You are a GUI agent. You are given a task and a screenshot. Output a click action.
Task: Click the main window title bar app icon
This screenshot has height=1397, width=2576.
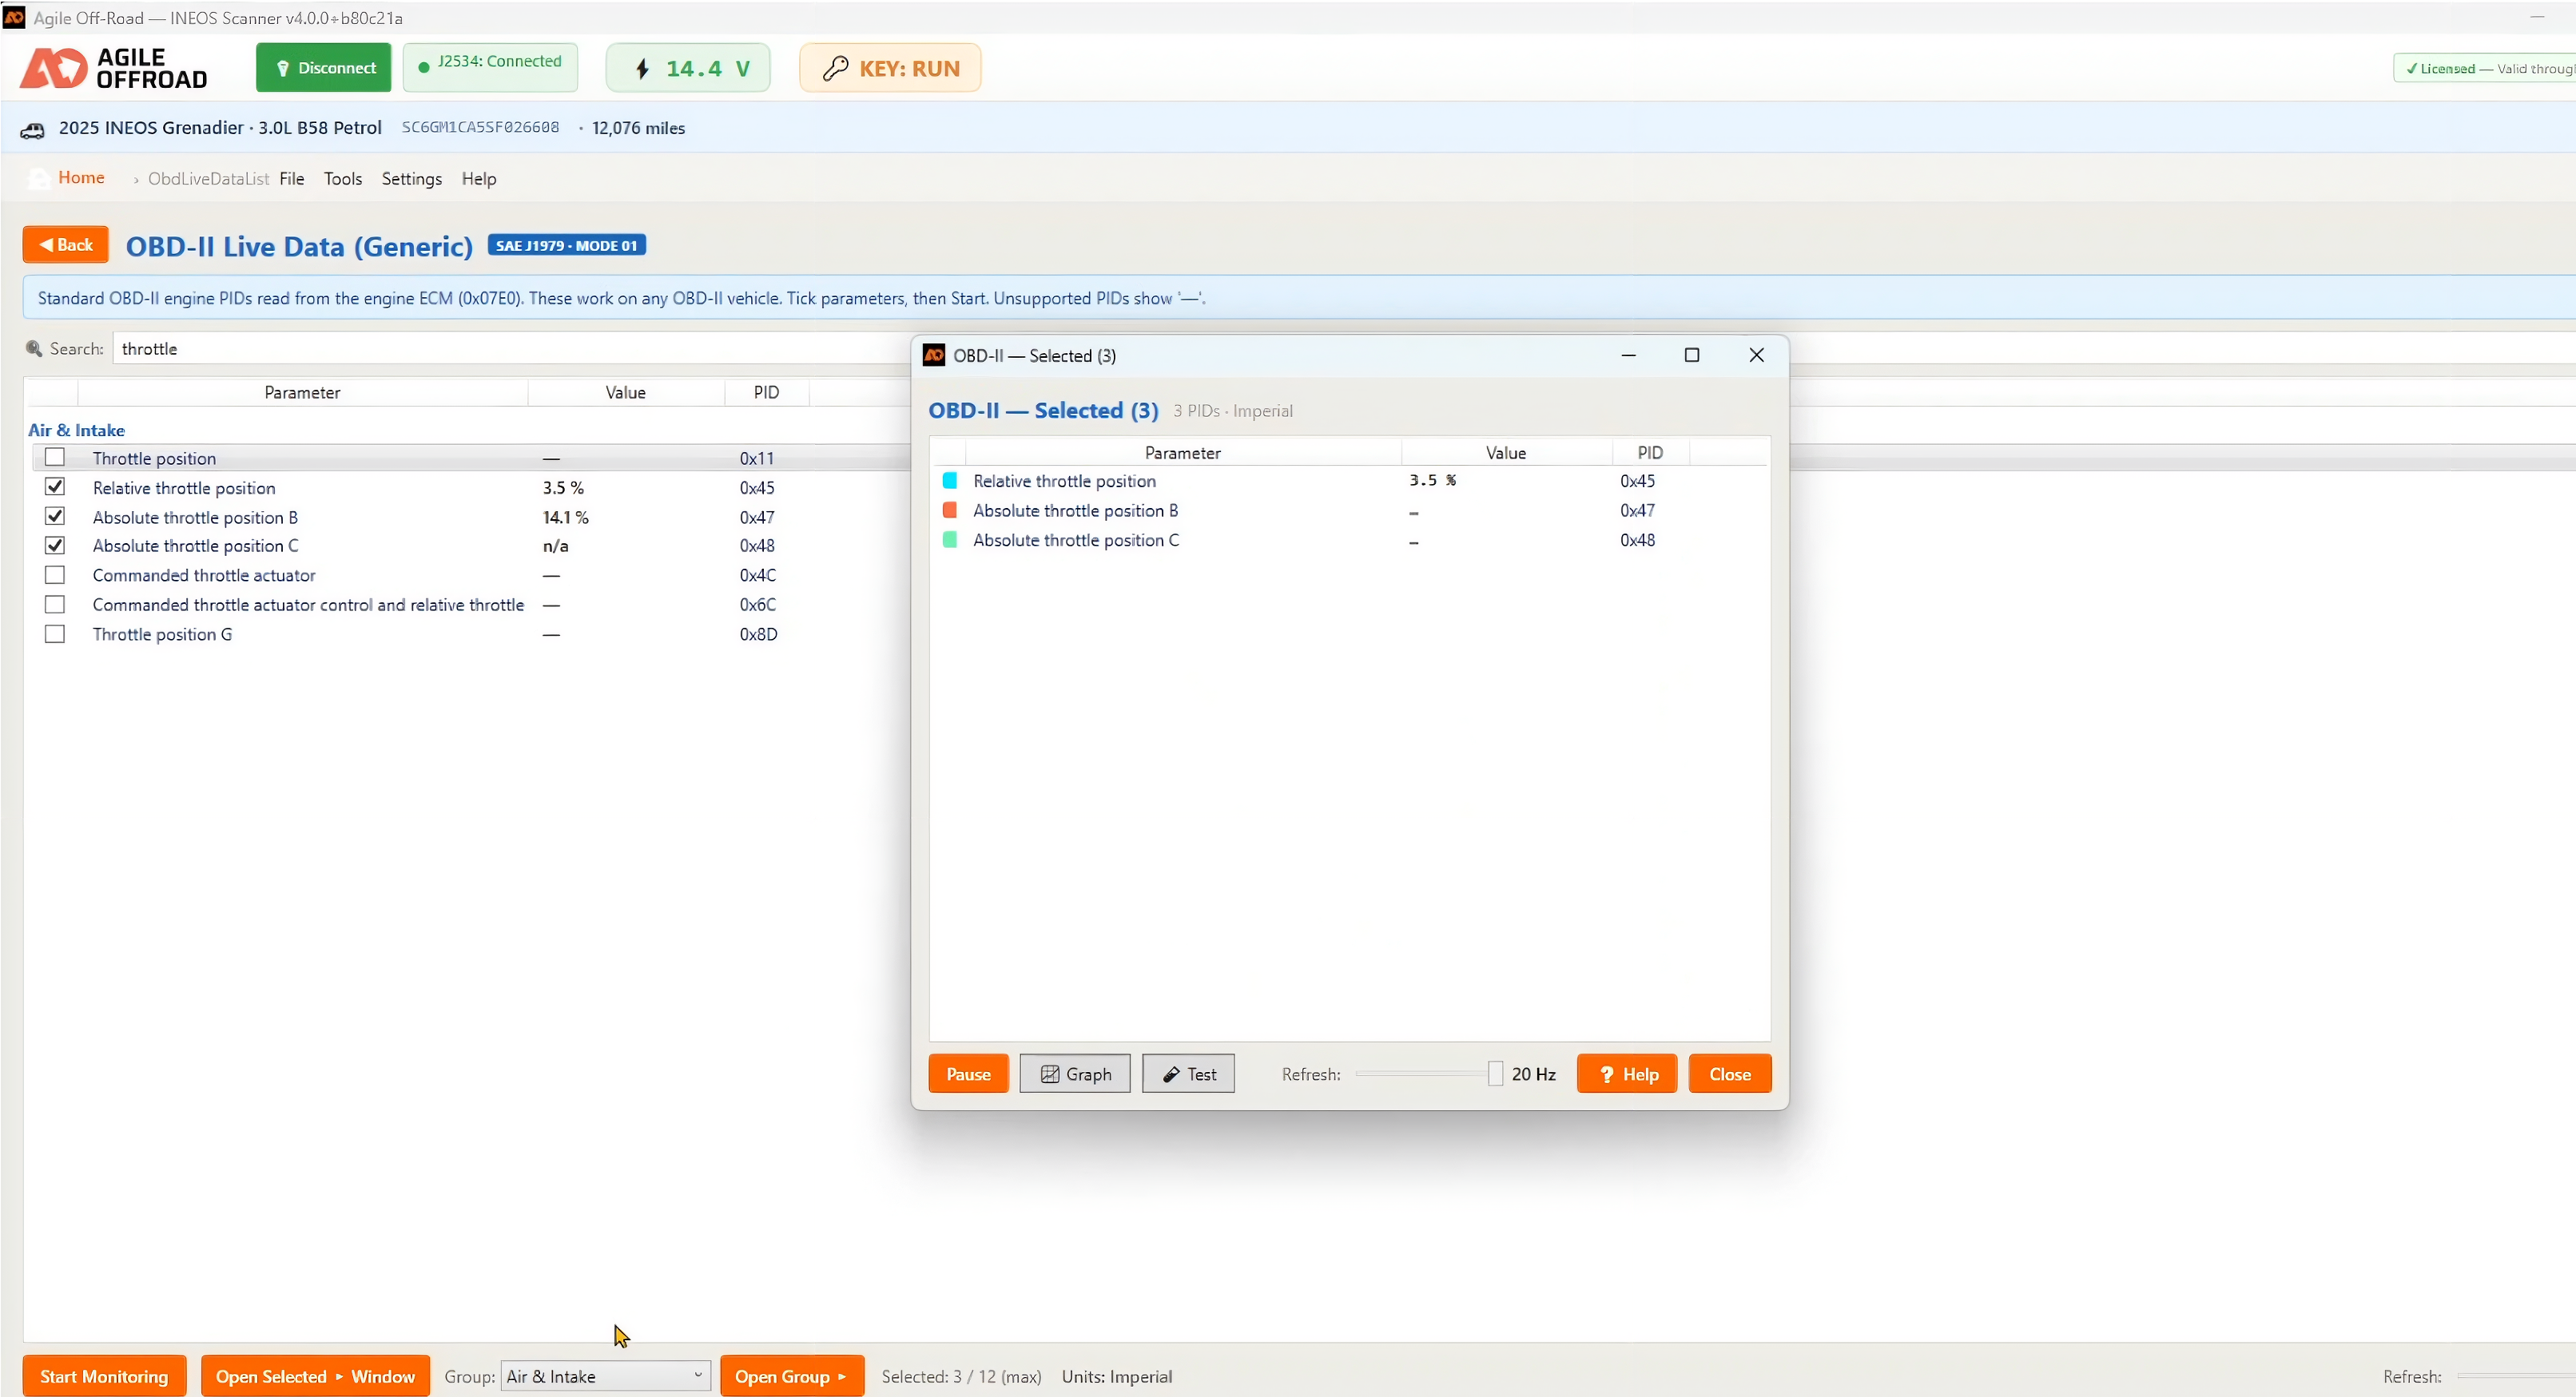point(14,17)
